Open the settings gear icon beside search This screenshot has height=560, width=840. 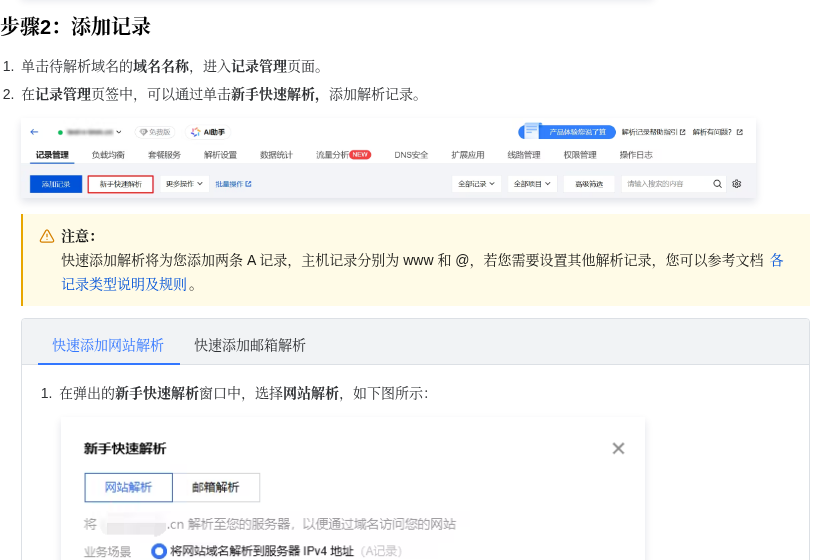pos(737,184)
